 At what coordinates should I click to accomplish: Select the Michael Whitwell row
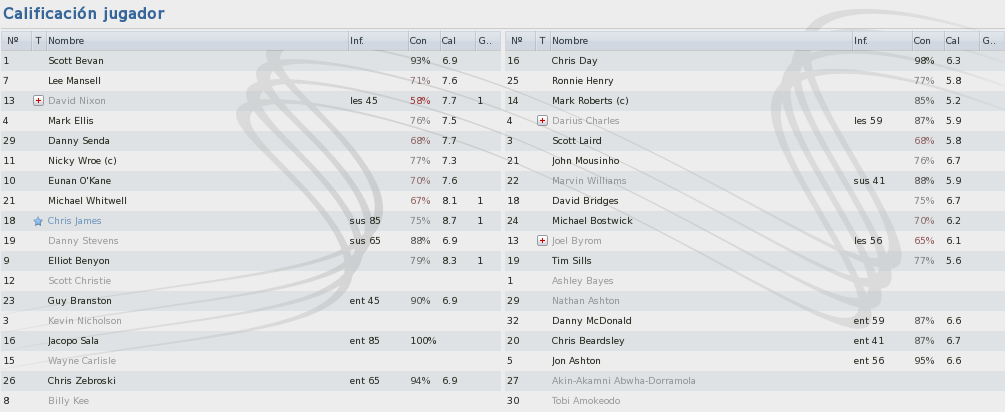click(251, 201)
